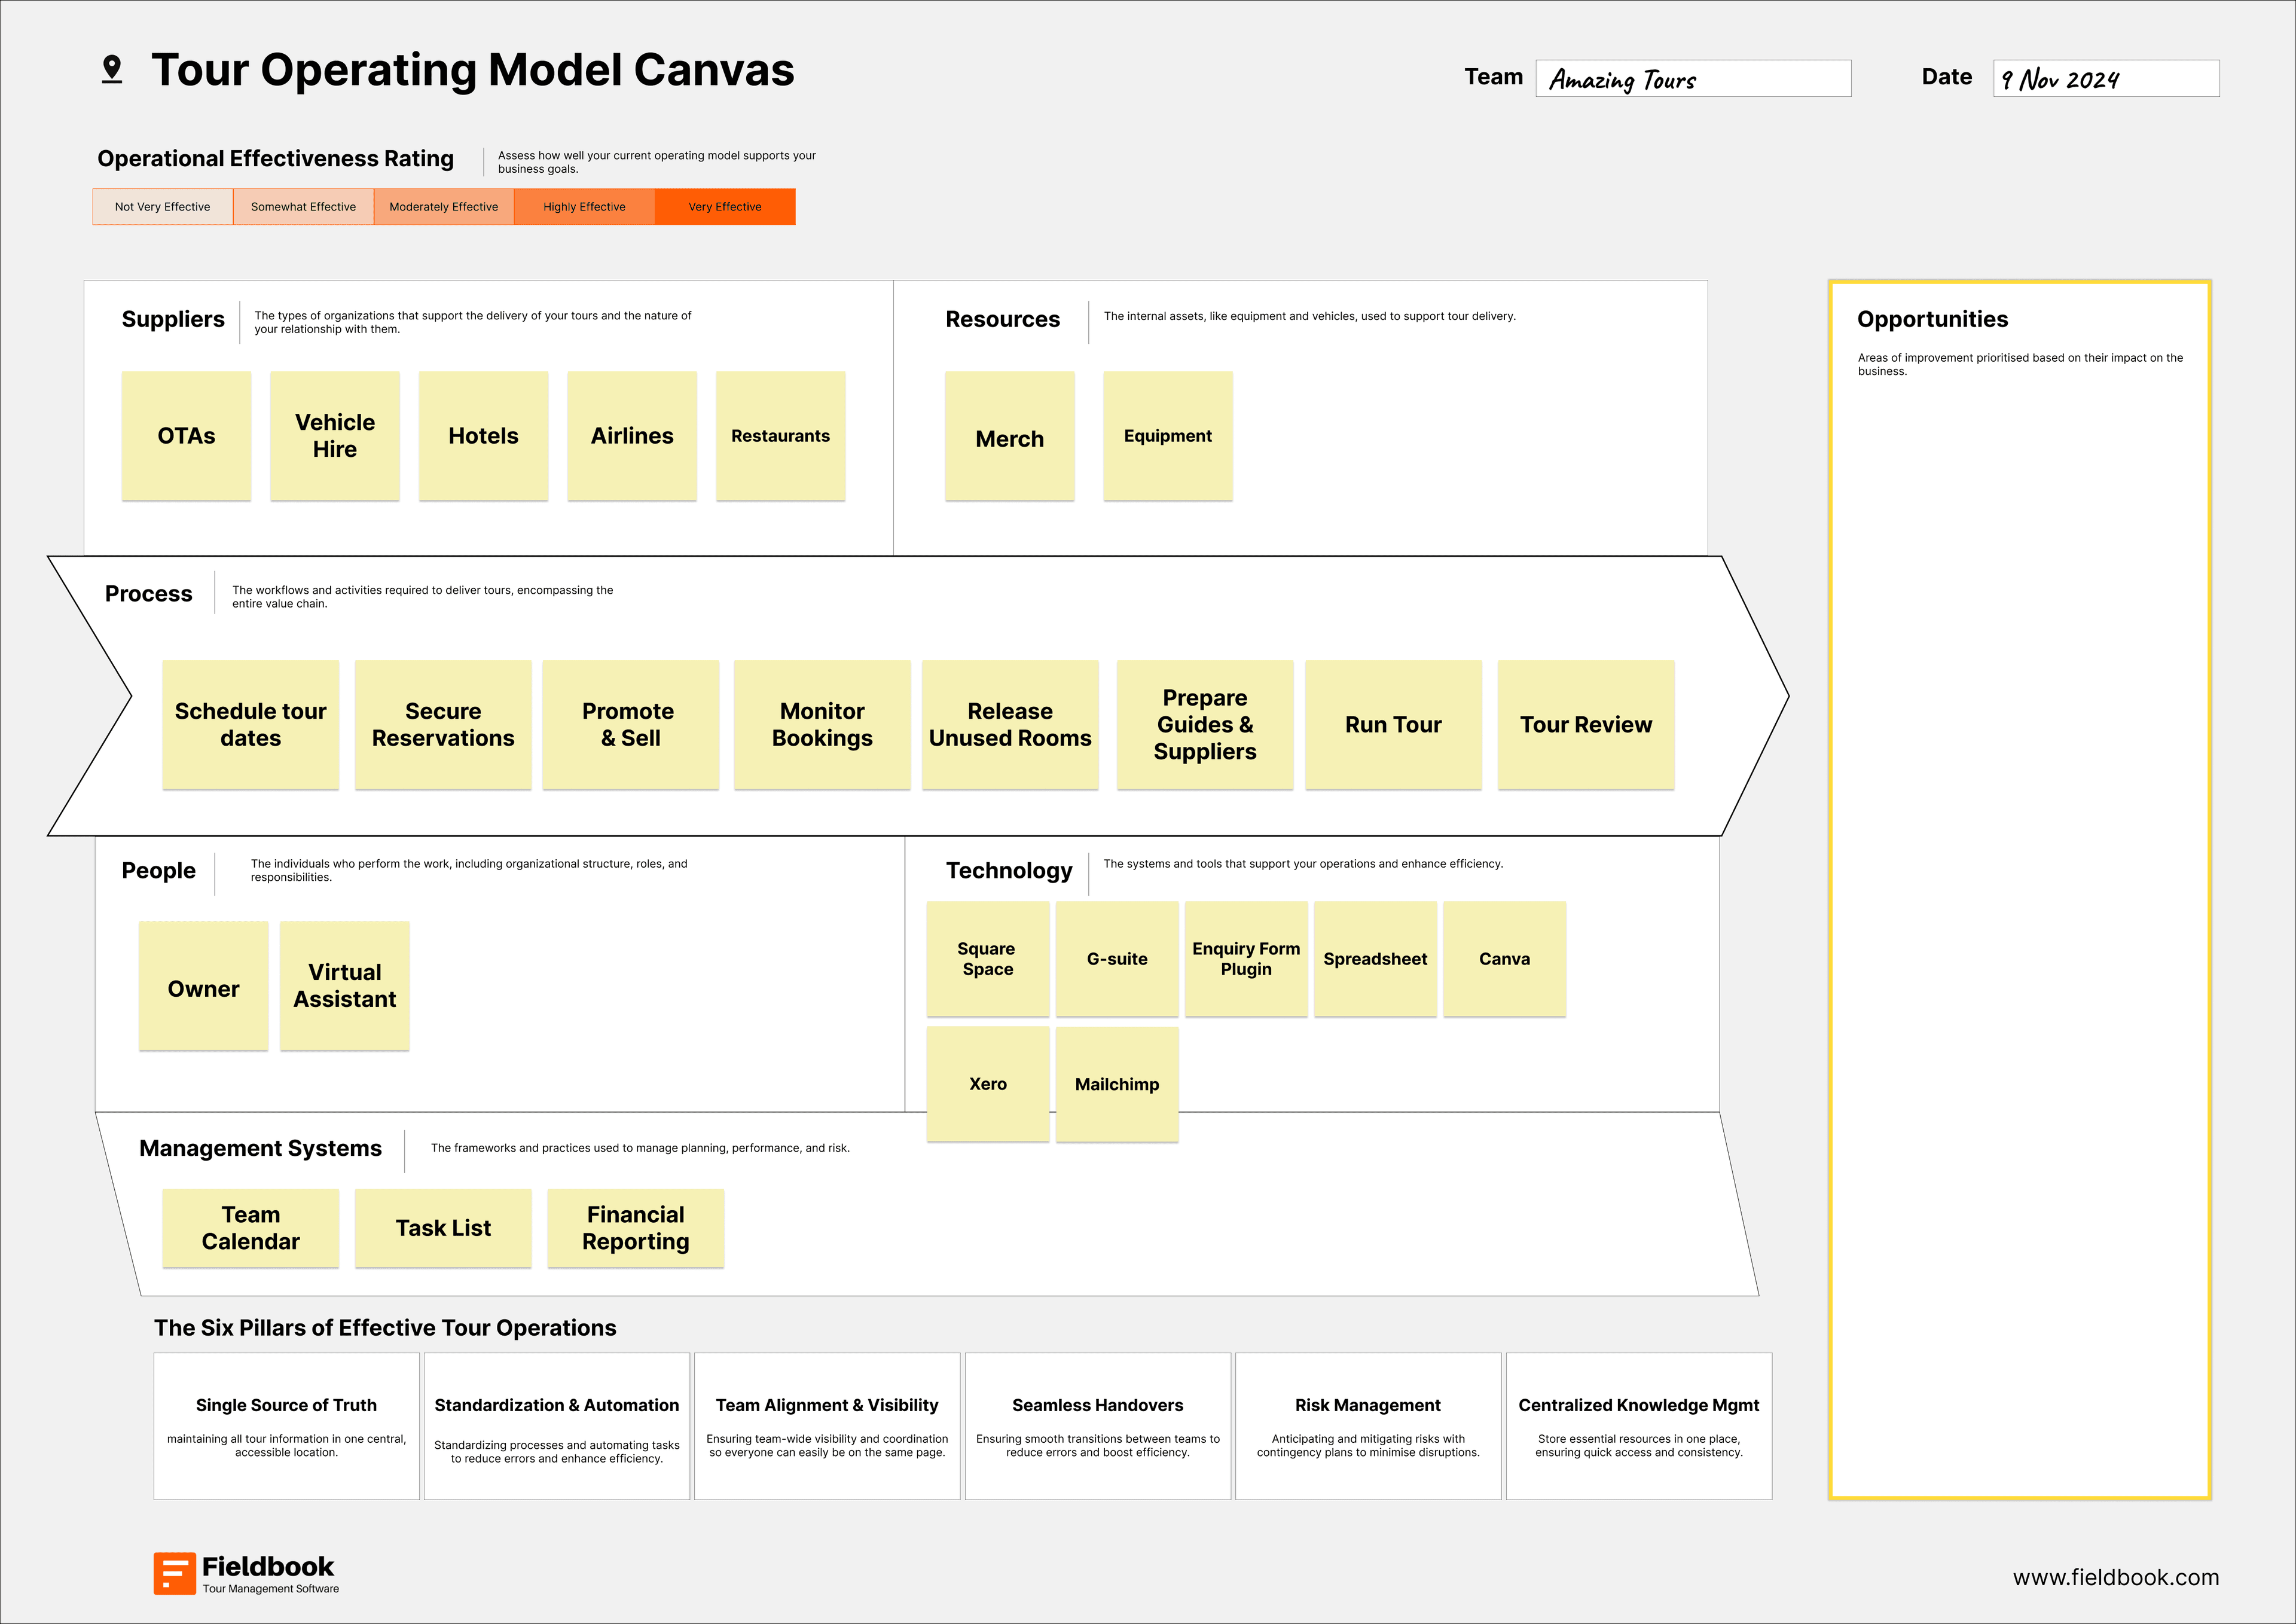Click the Virtual Assistant people sticky note
2296x1624 pixels.
344,985
